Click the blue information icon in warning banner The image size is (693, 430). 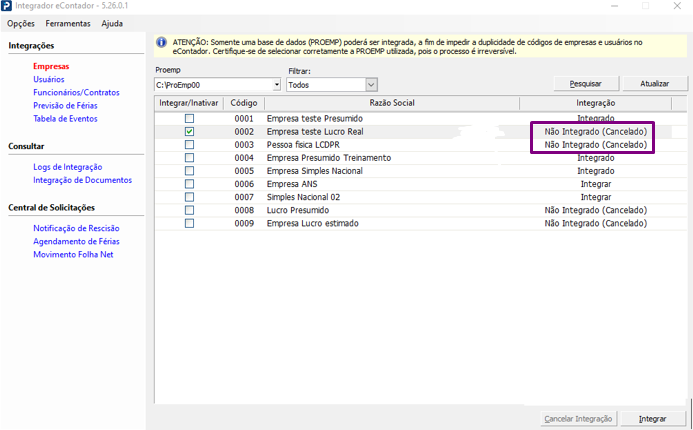point(161,42)
